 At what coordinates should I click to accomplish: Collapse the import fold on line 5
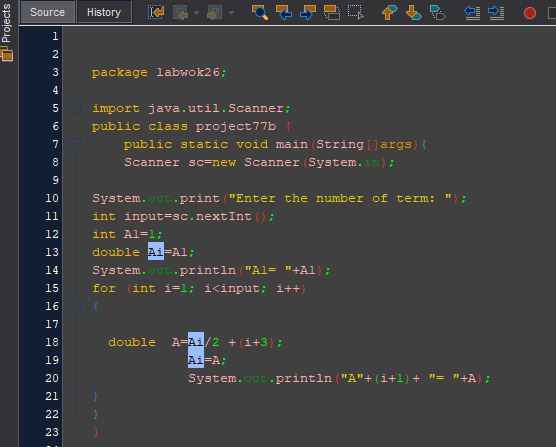coord(75,108)
